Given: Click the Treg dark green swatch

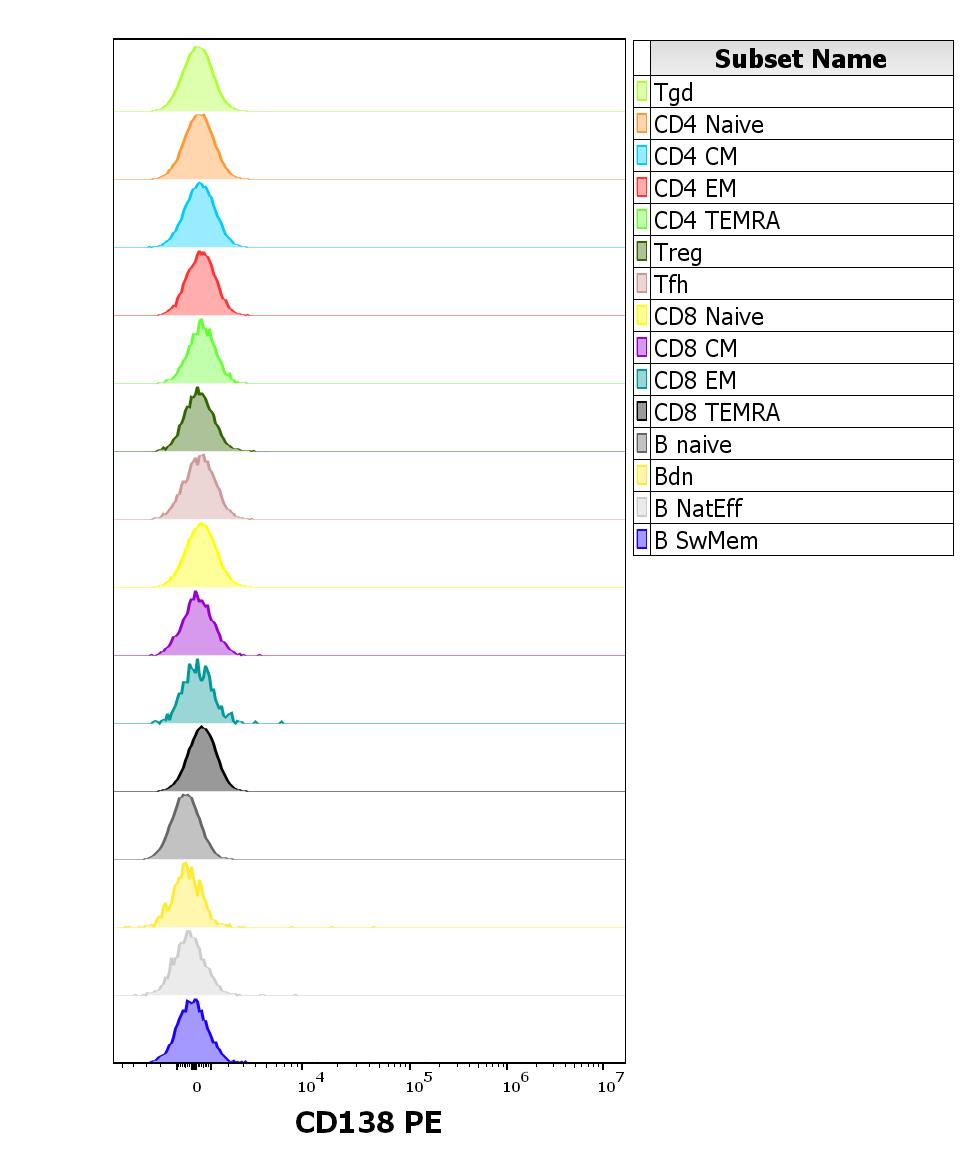Looking at the screenshot, I should 642,251.
